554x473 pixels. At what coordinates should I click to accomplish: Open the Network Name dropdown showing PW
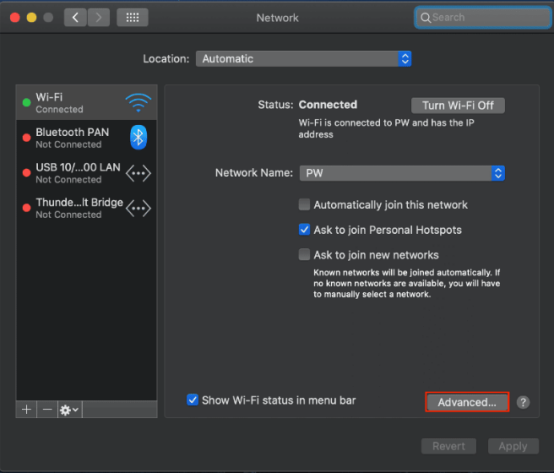[402, 173]
